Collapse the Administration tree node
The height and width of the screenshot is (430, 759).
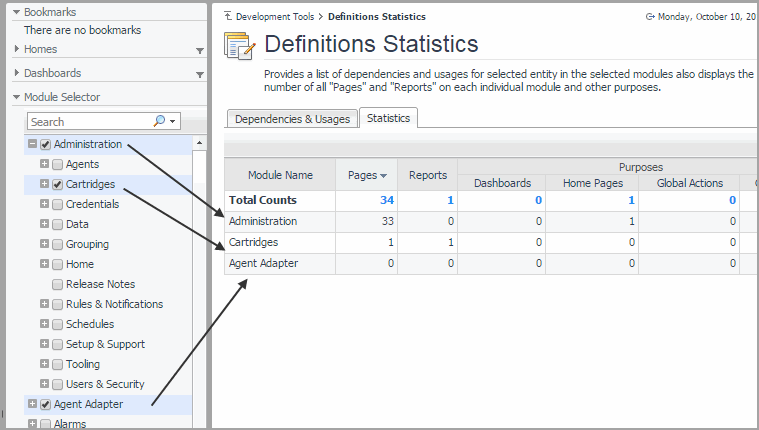point(33,144)
